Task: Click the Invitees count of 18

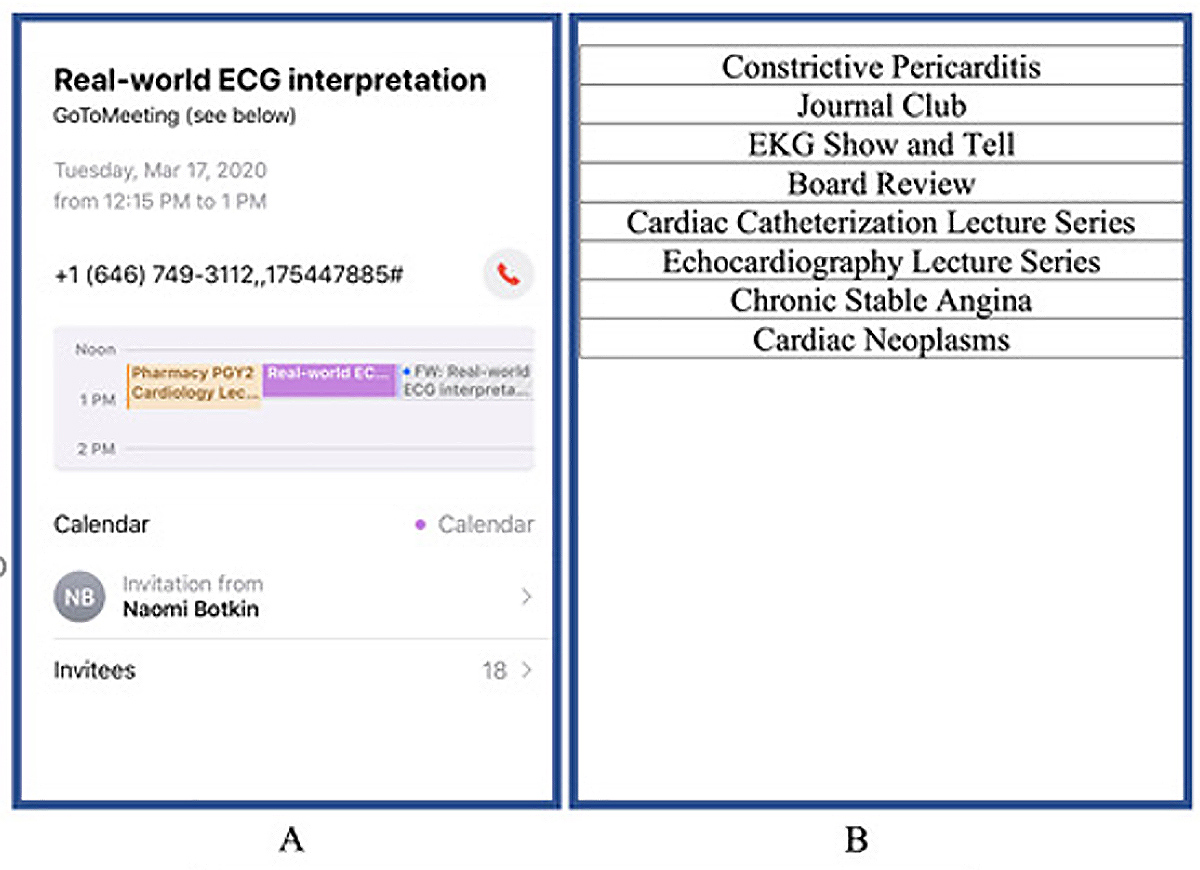Action: click(x=494, y=670)
